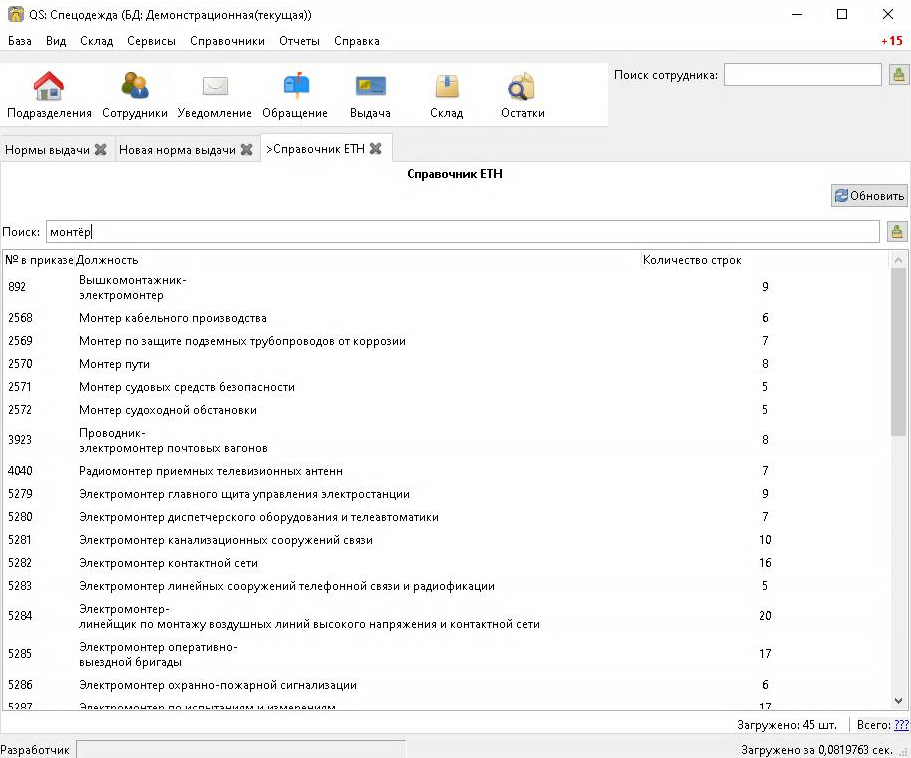
Task: Close the Нормы выдачи tab
Action: click(x=101, y=149)
